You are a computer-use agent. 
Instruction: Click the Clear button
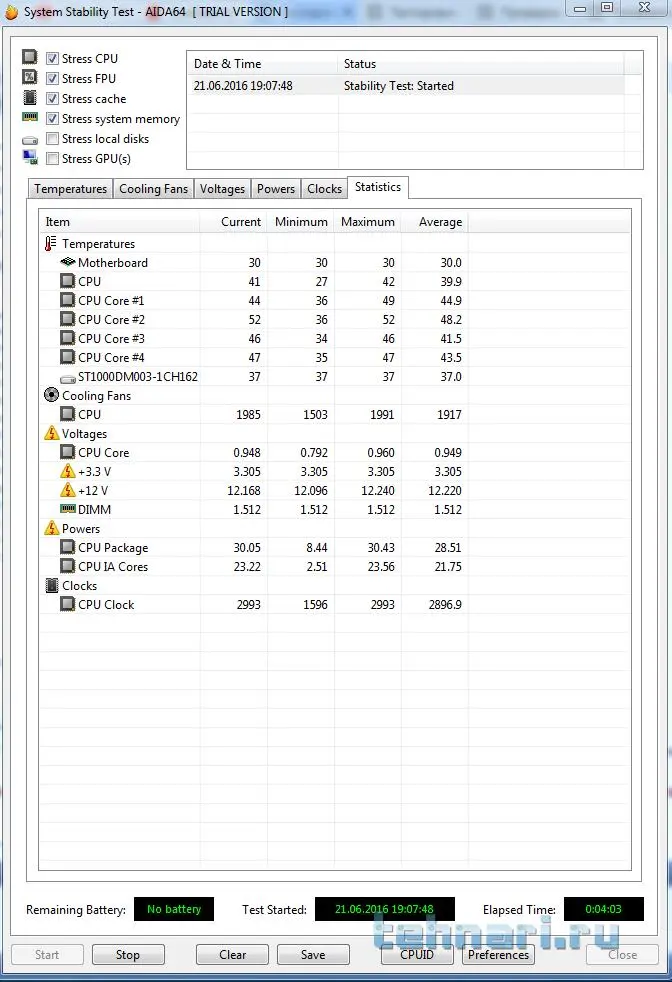(232, 954)
